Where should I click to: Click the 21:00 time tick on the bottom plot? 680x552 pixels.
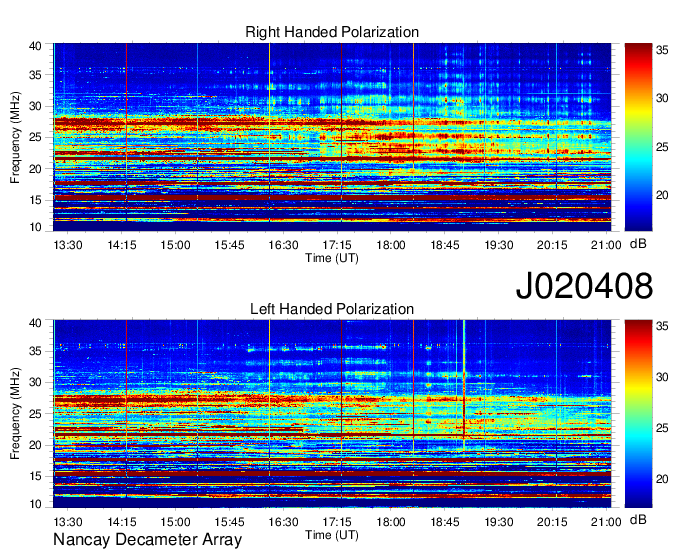tap(606, 522)
